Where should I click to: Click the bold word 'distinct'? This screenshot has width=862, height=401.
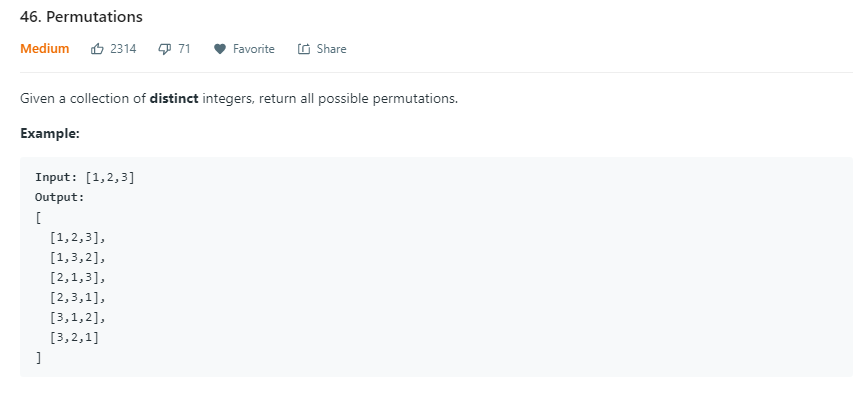pos(174,100)
